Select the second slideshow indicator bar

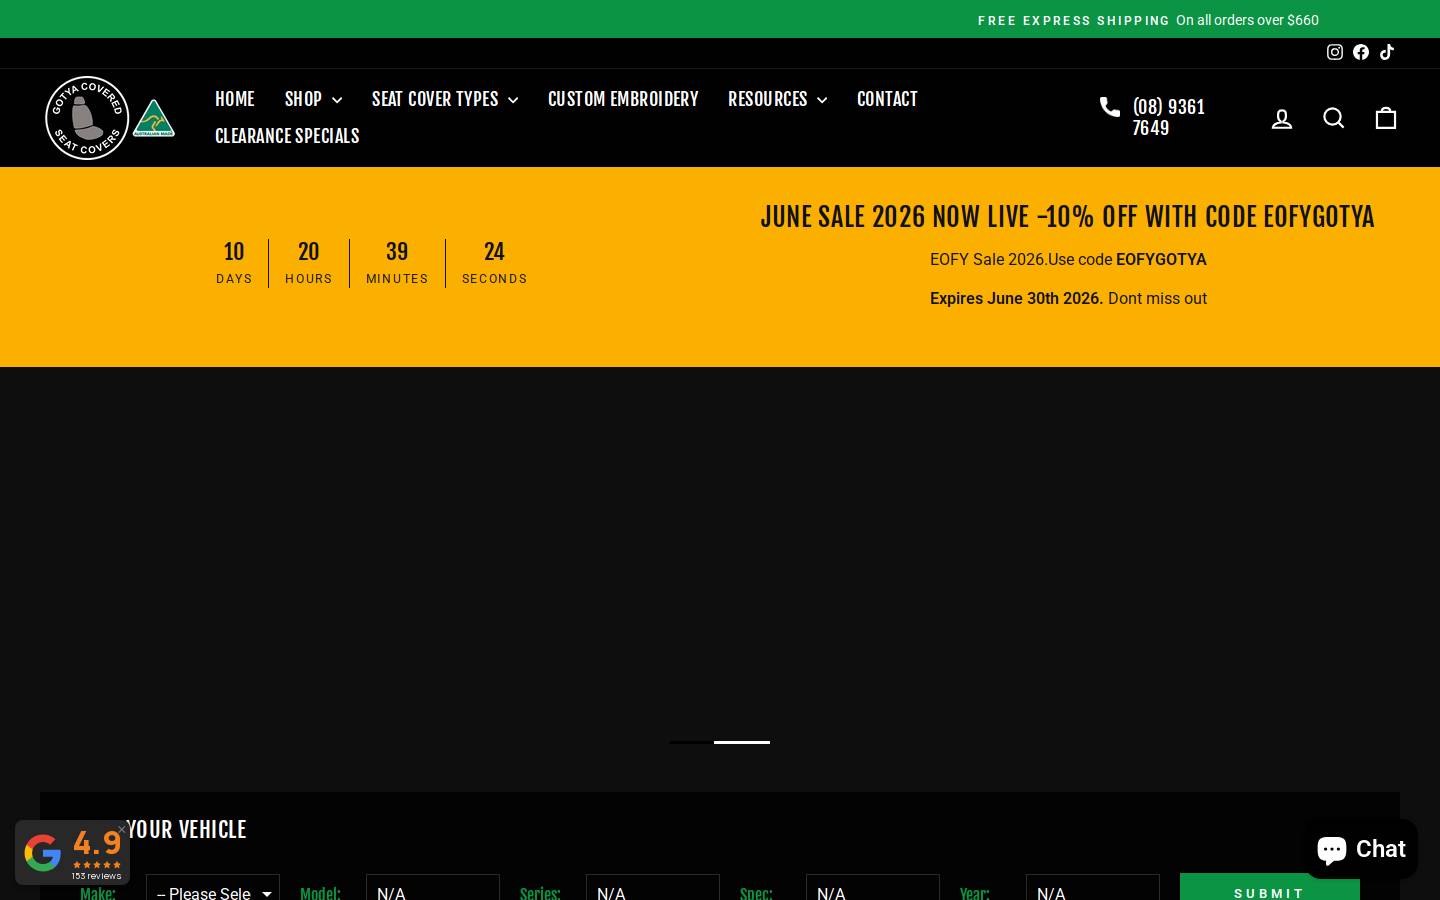pos(741,742)
